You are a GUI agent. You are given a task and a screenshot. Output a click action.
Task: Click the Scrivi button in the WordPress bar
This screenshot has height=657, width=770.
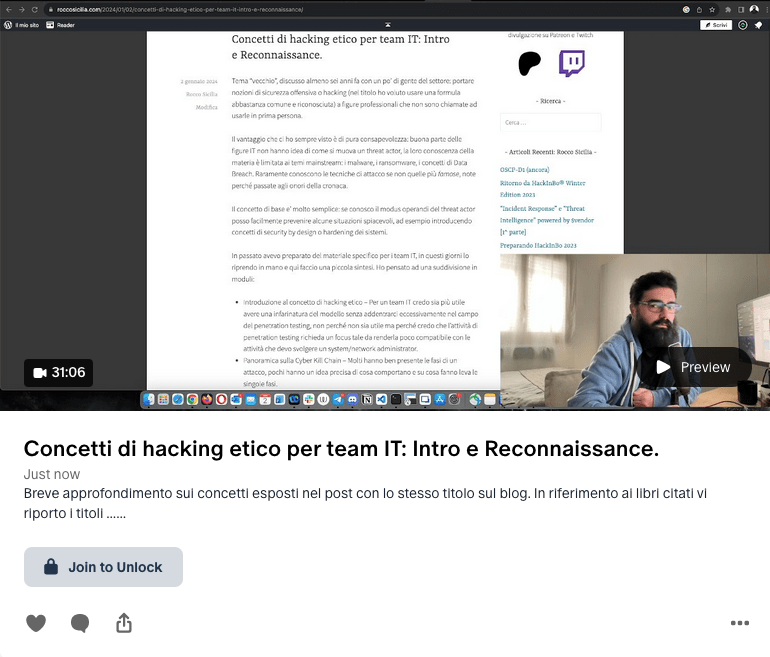click(715, 24)
